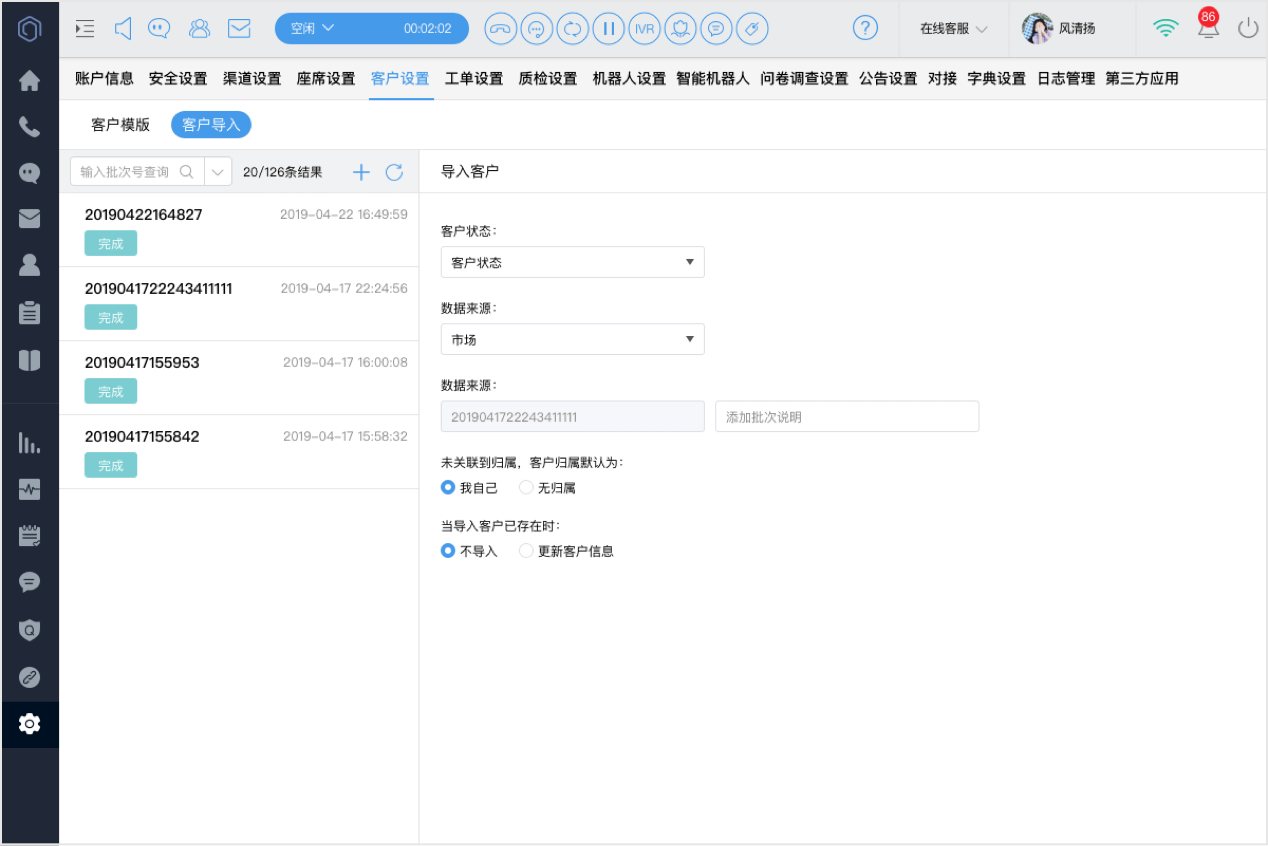Open the monitoring pulse icon in the sidebar
This screenshot has width=1268, height=846.
tap(30, 489)
